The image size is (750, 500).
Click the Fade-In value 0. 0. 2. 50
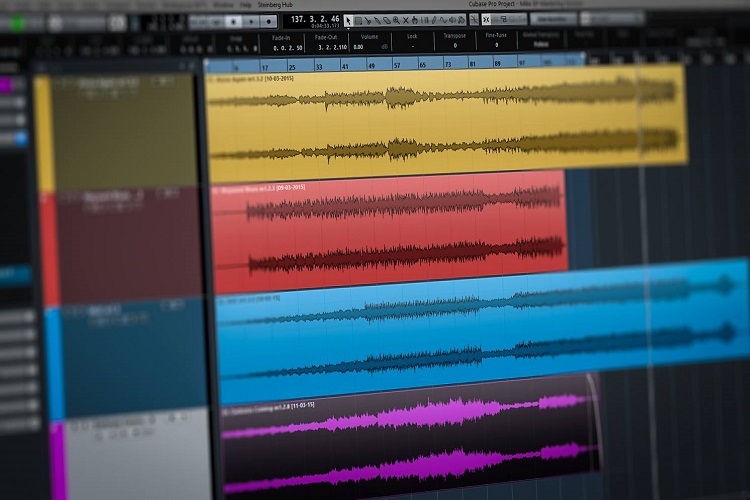click(287, 48)
